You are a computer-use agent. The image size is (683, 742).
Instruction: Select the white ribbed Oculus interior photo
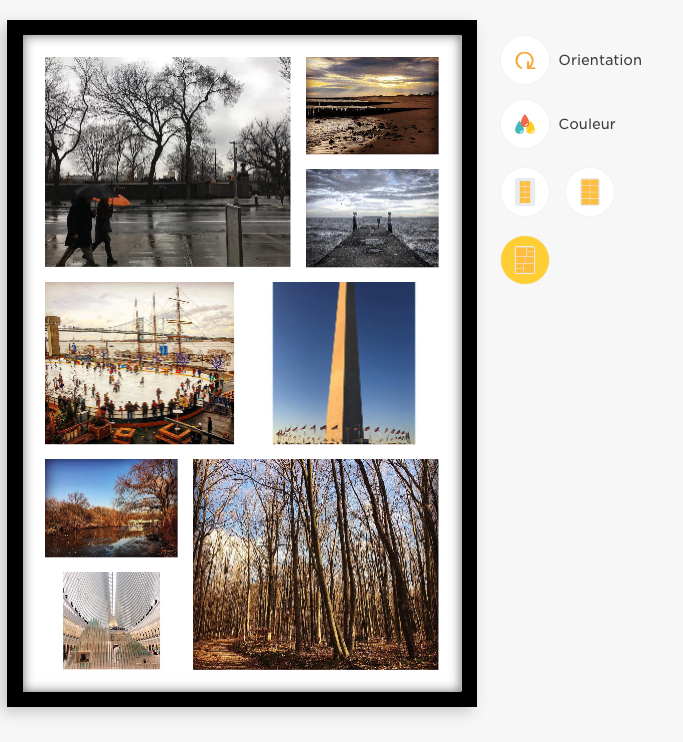111,620
